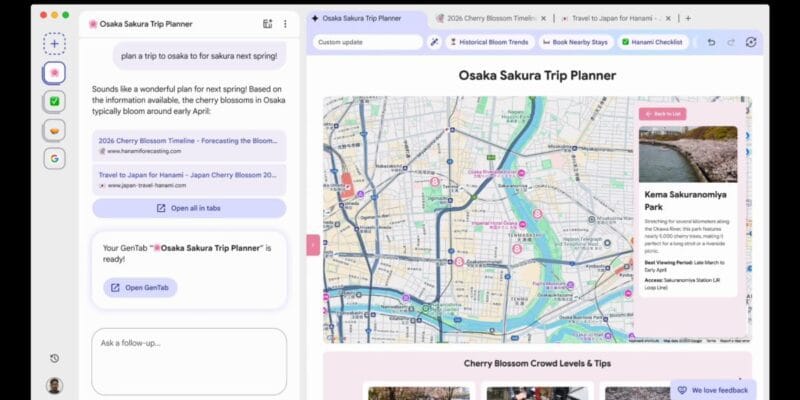
Task: Click the regenerate refresh icon in toolbar
Action: (751, 42)
